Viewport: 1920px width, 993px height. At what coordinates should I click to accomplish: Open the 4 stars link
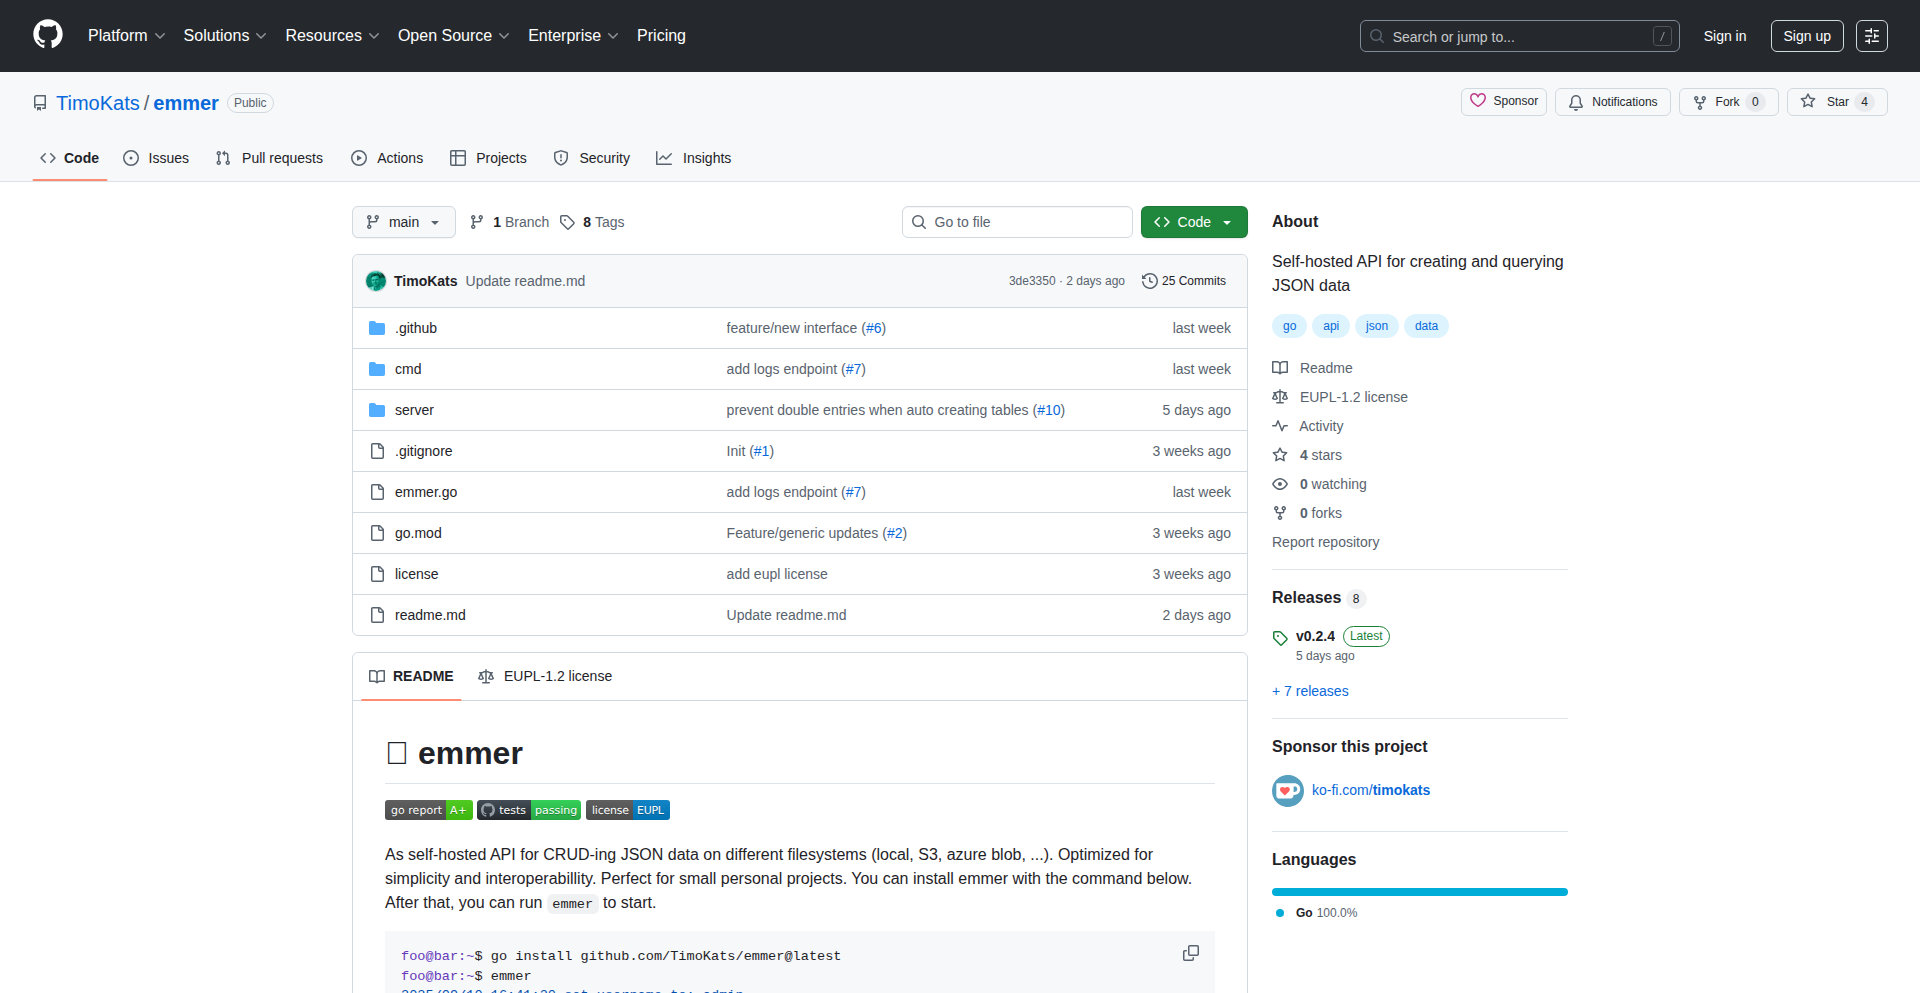[x=1307, y=455]
